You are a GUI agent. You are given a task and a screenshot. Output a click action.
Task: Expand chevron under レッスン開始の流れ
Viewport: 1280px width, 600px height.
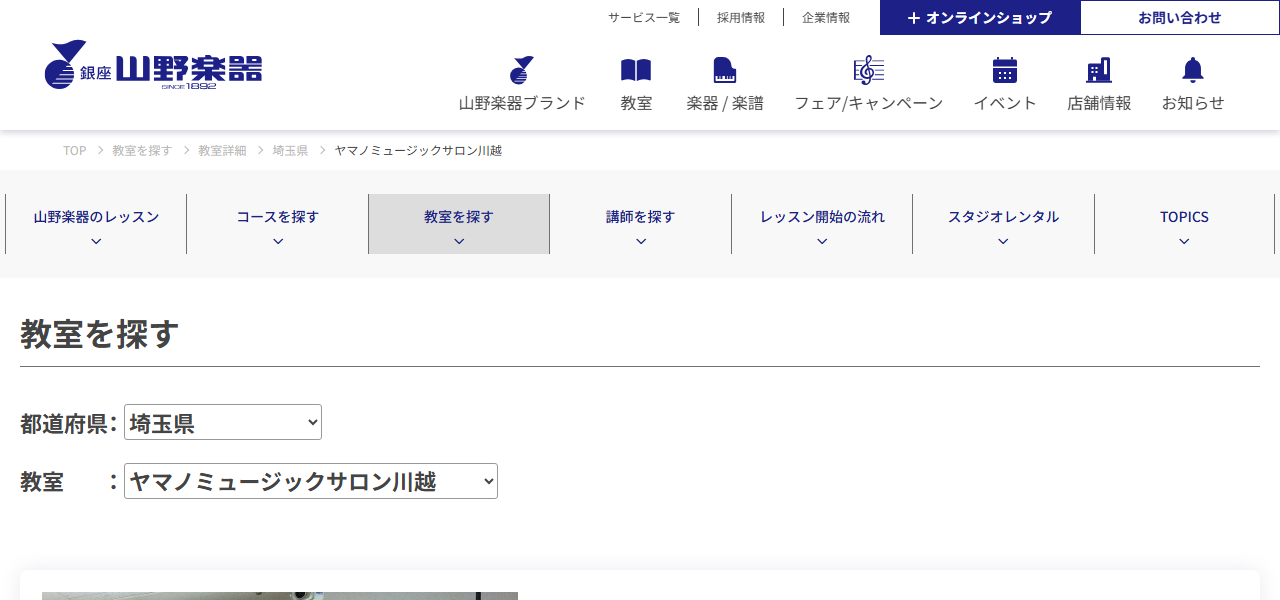pos(822,241)
